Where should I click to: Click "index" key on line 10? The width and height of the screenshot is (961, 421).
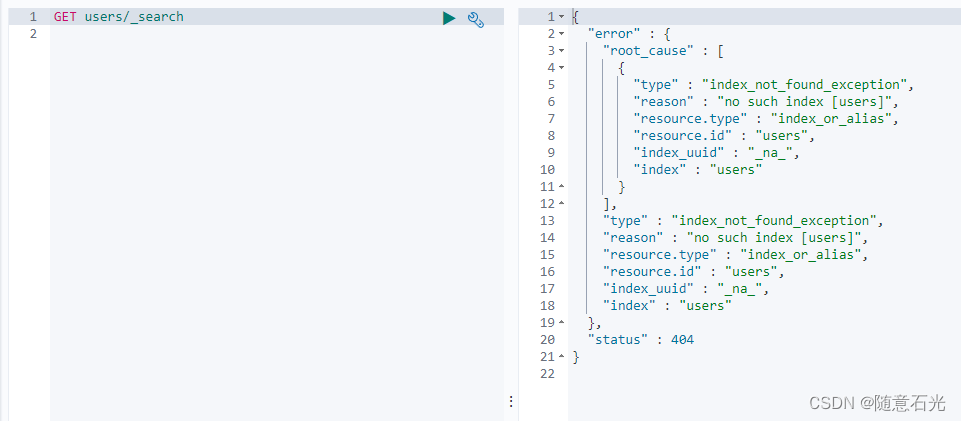click(x=659, y=170)
